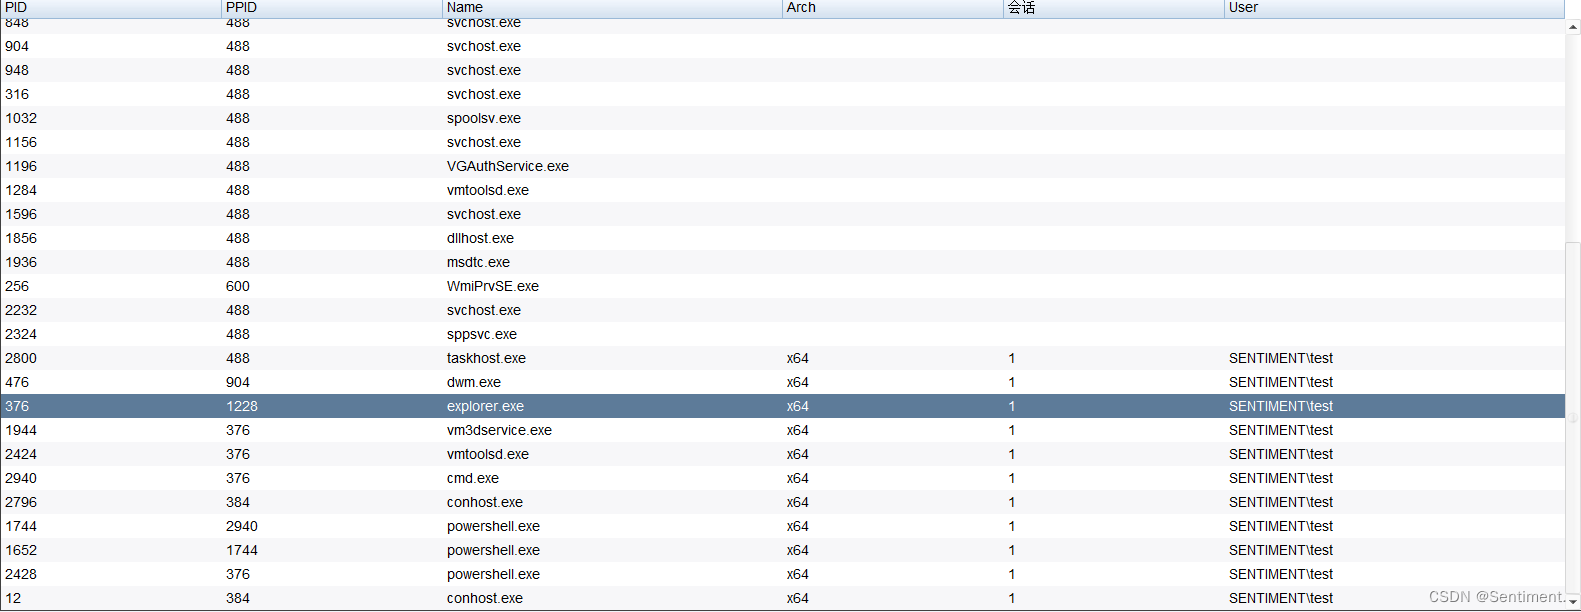
Task: Select the svchost.exe row with PID 2232
Action: pyautogui.click(x=782, y=310)
